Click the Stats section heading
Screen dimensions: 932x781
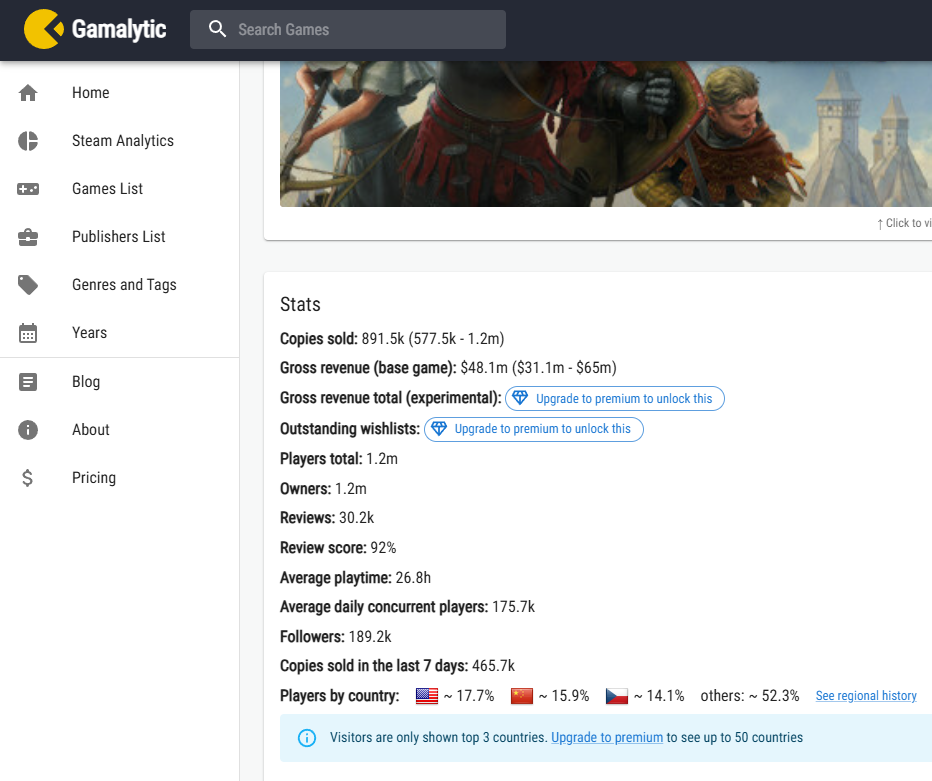300,304
